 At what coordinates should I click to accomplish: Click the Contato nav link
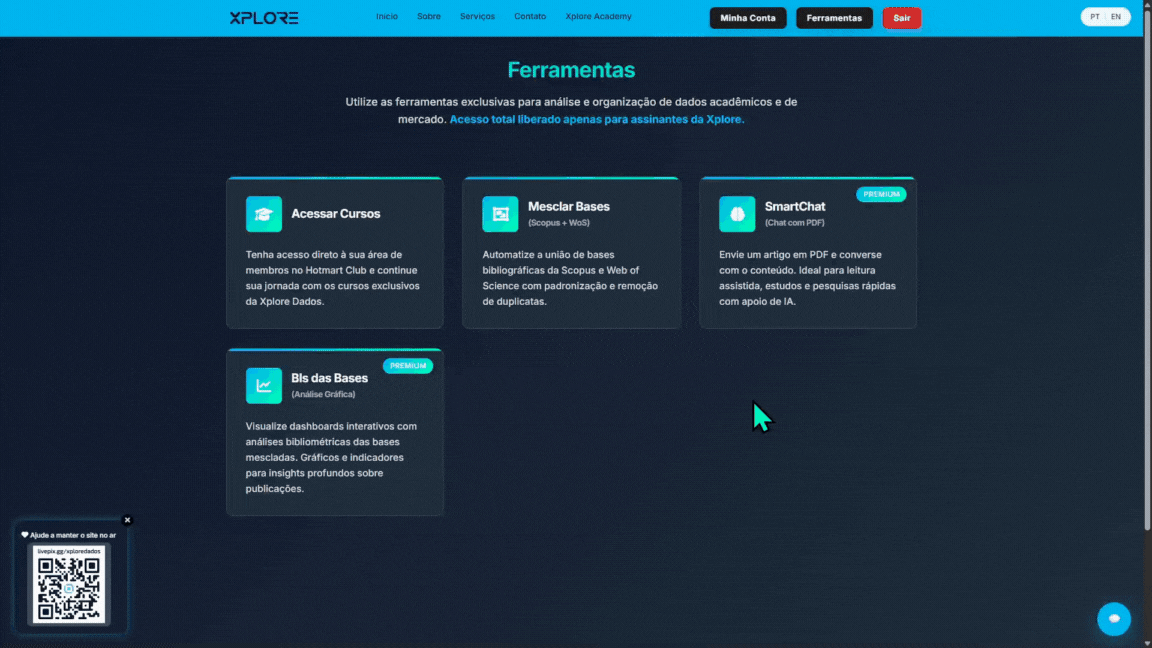530,16
